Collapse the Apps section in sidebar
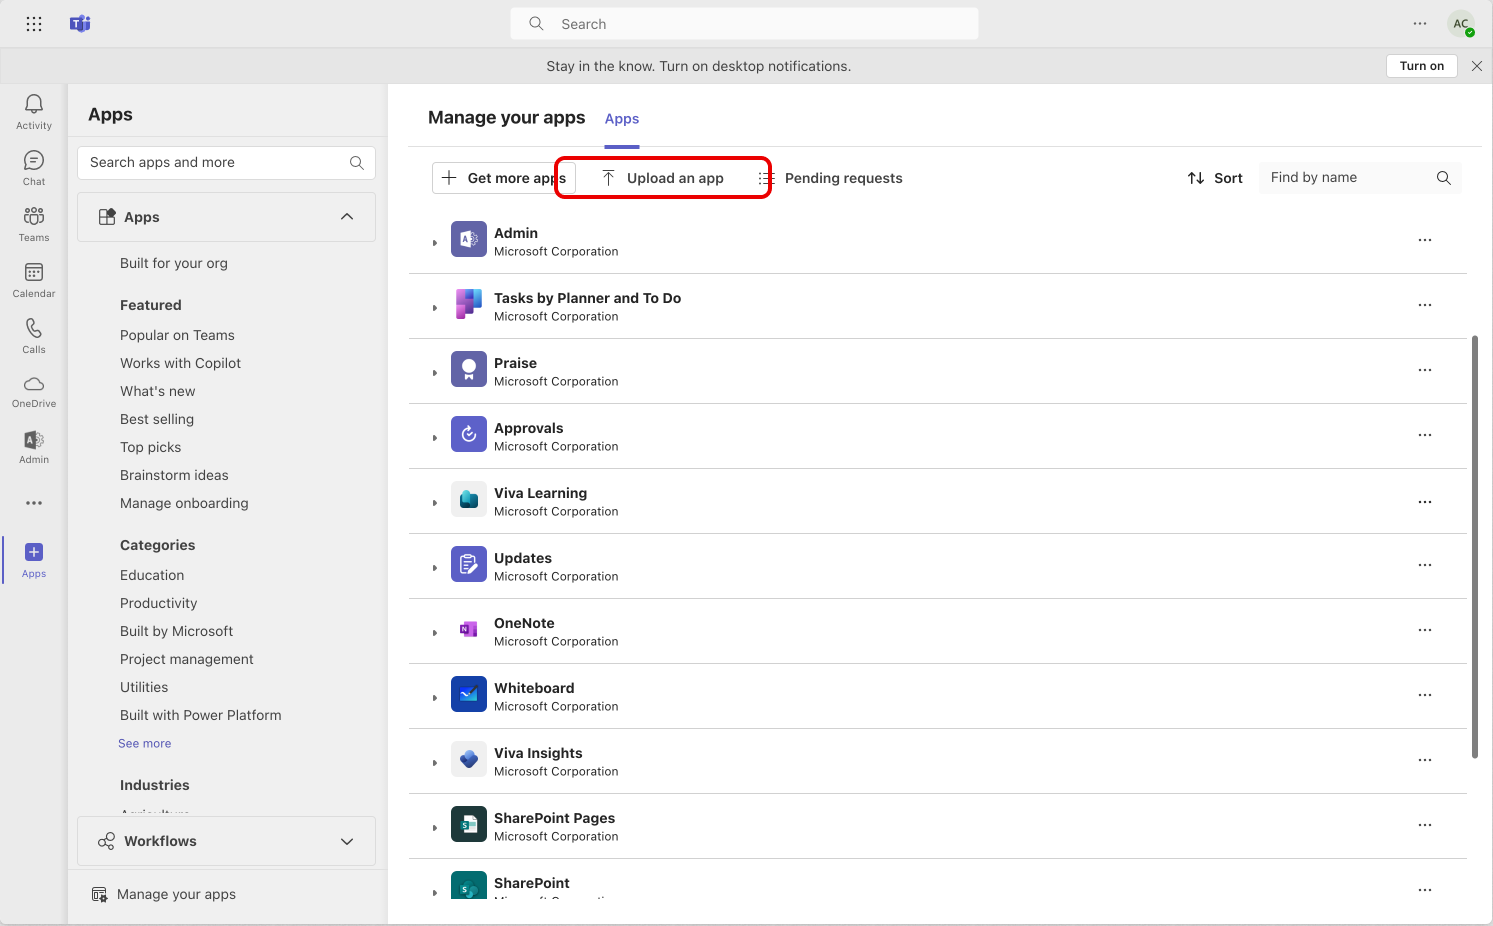The width and height of the screenshot is (1493, 926). click(347, 217)
